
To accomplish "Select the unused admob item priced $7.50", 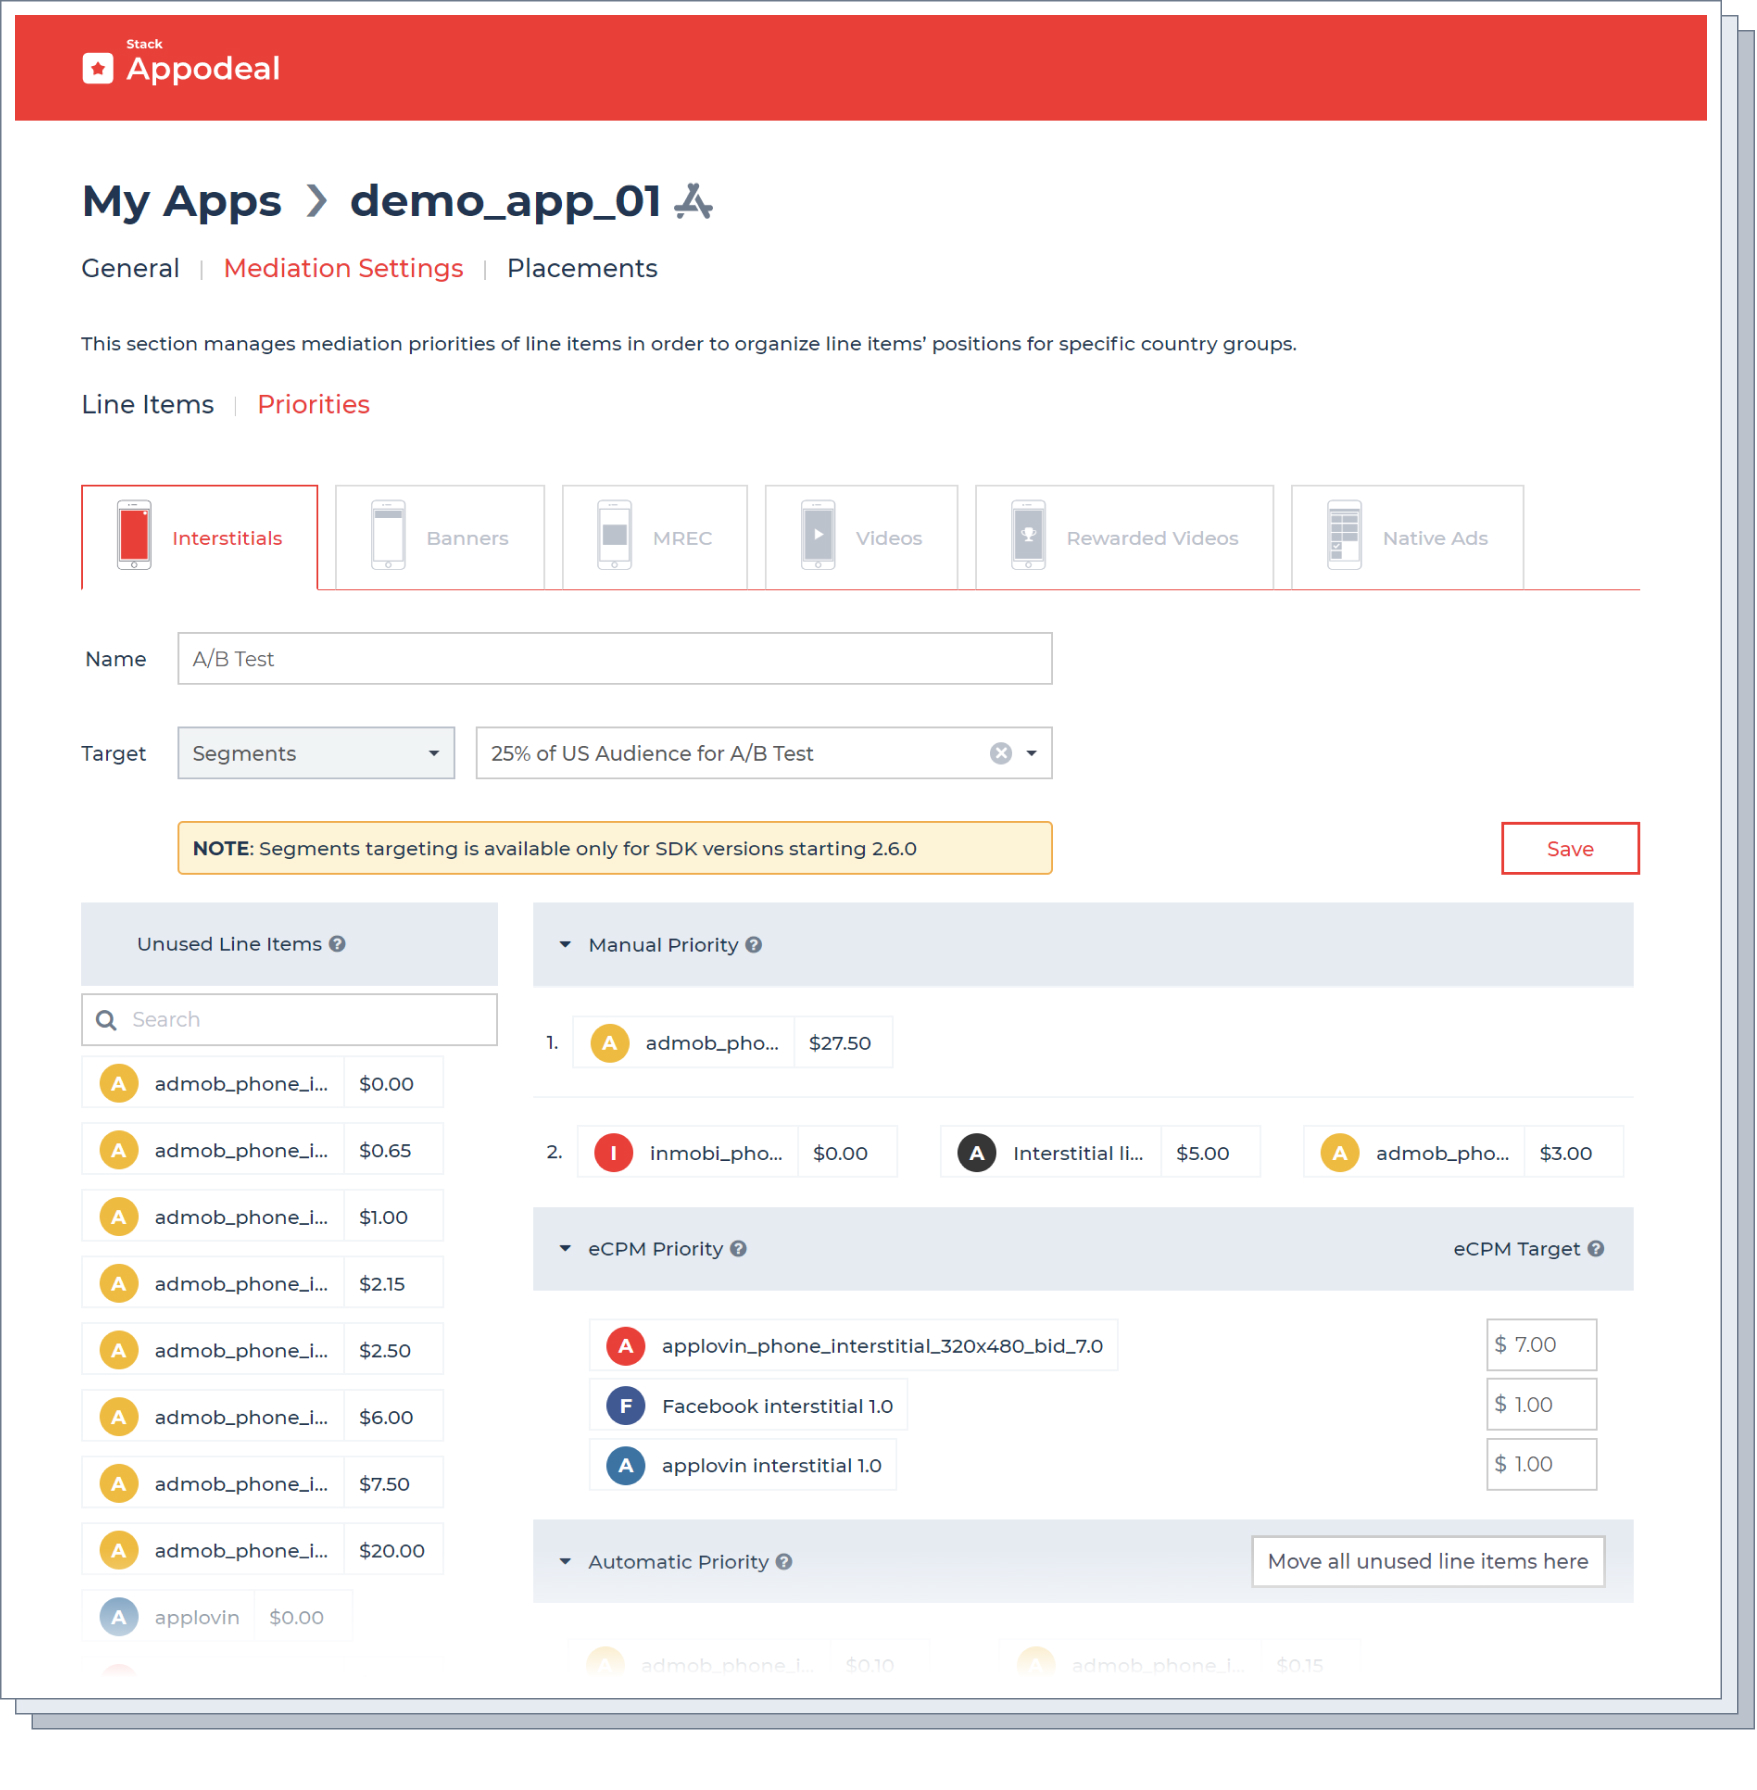I will point(262,1484).
